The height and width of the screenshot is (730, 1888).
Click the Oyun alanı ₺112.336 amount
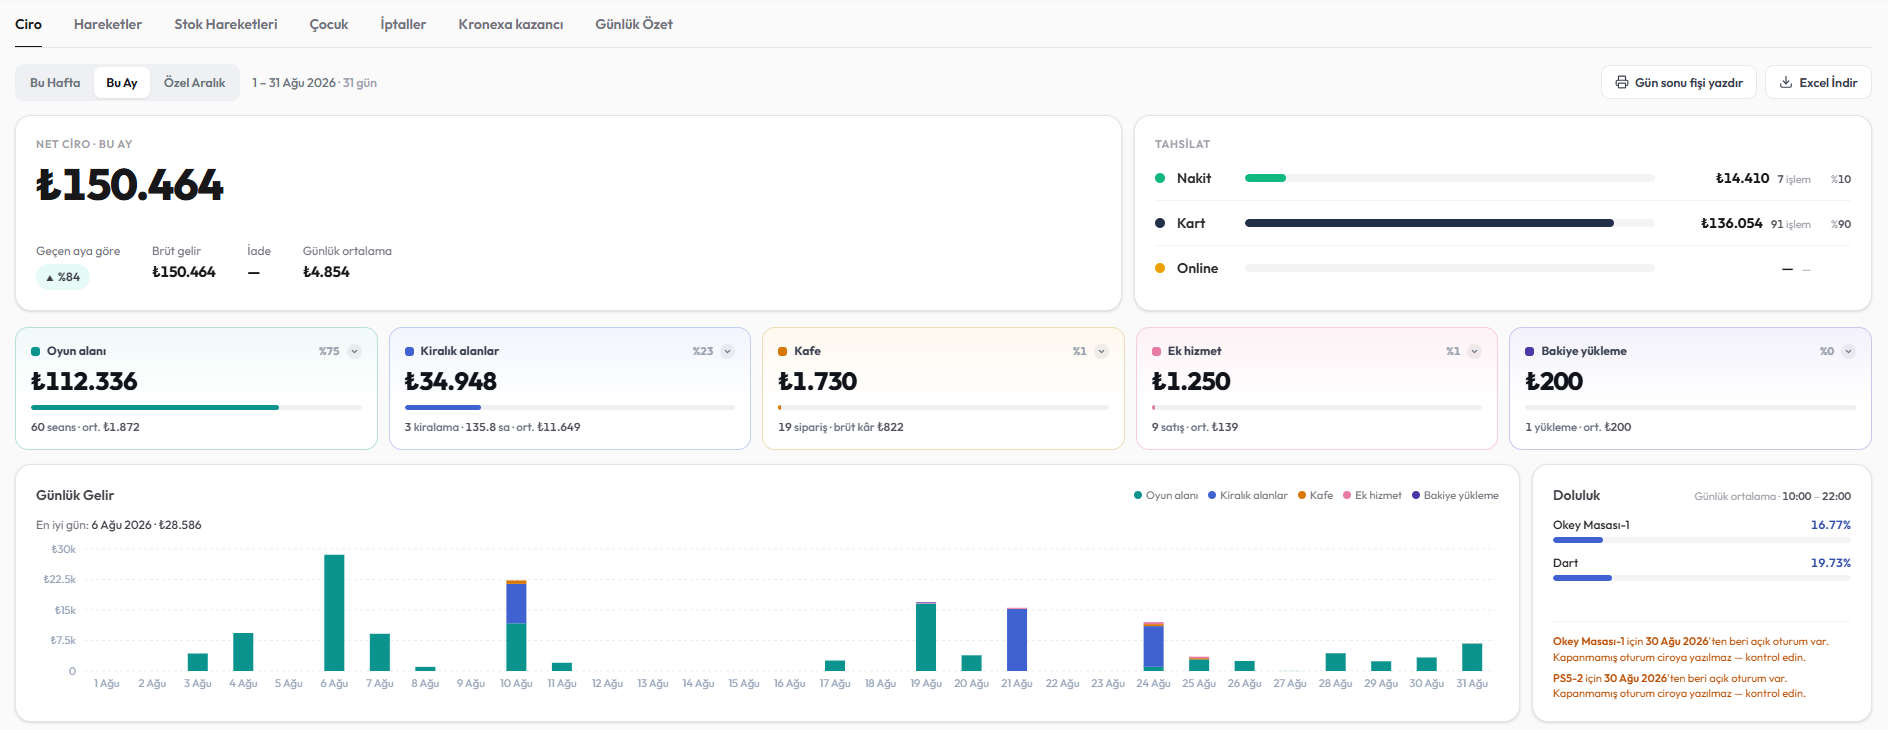(x=84, y=381)
